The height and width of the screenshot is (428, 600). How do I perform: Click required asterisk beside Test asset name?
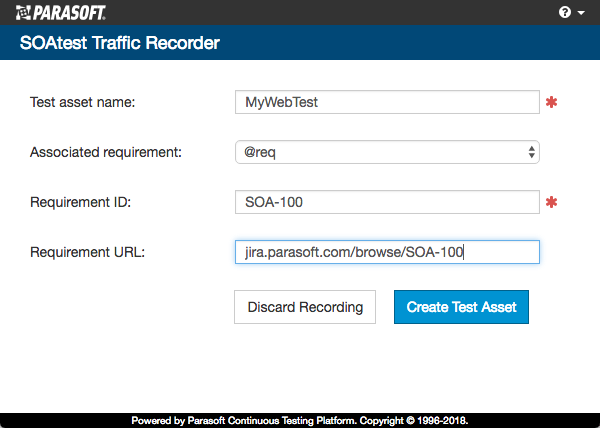(x=551, y=102)
